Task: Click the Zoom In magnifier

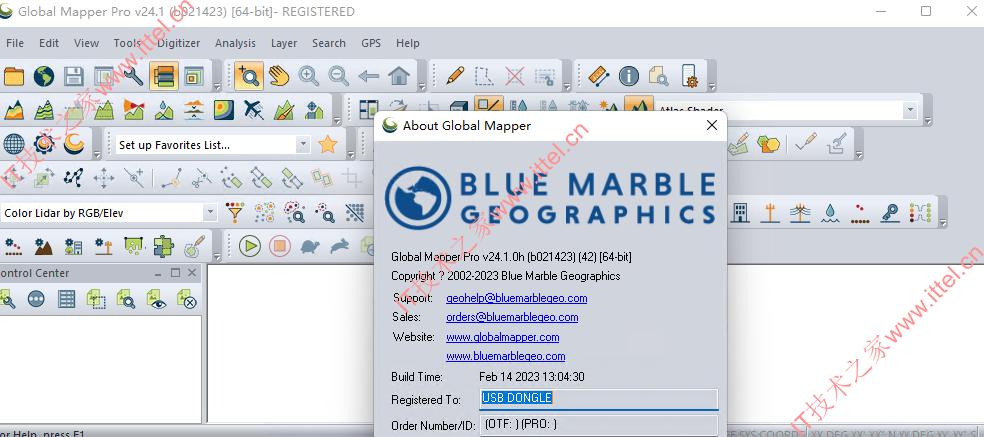Action: [308, 77]
